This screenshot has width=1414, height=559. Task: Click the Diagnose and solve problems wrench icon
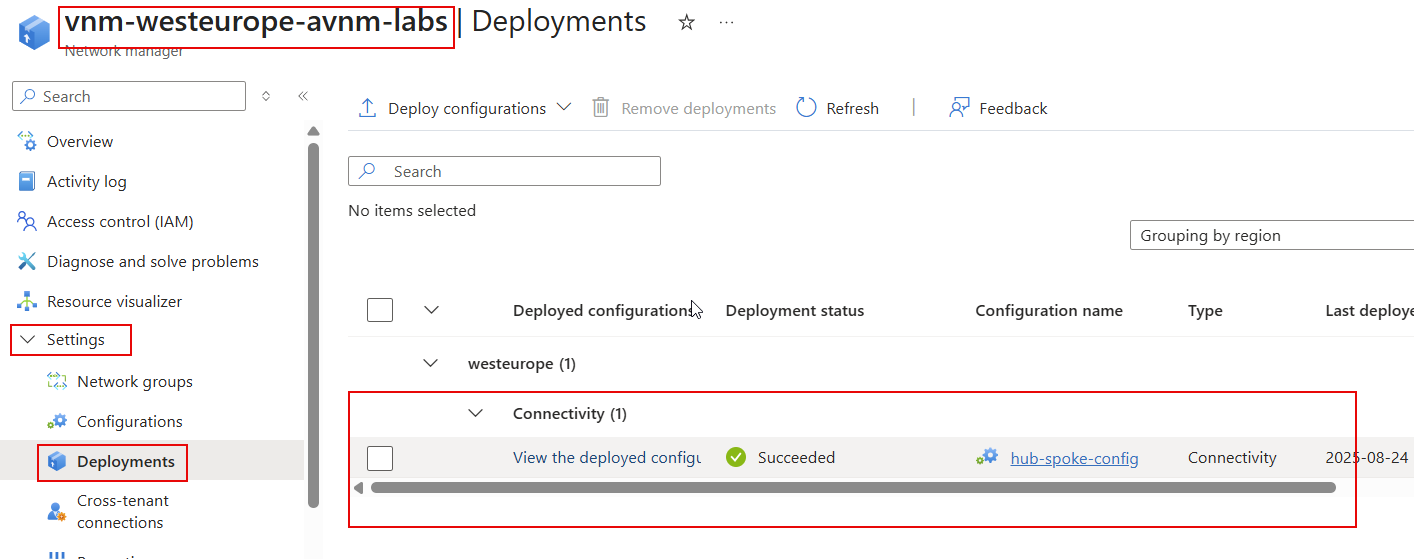coord(27,262)
